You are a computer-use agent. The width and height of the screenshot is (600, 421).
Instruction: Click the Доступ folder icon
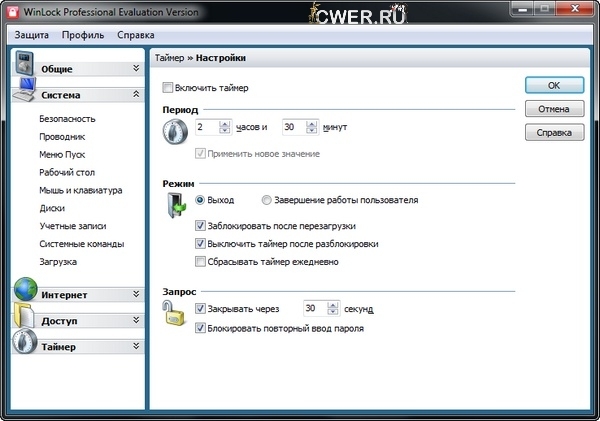tap(24, 320)
